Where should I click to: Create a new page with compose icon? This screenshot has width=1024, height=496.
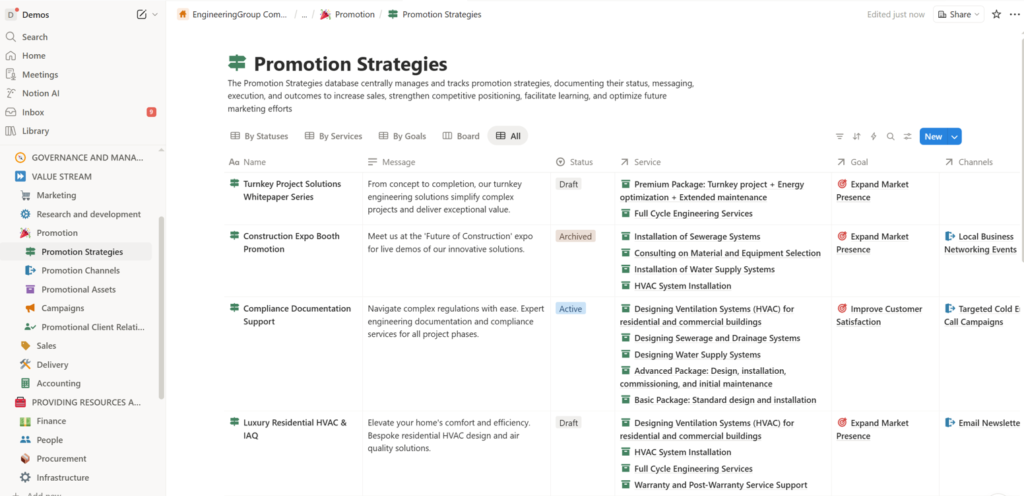(142, 15)
